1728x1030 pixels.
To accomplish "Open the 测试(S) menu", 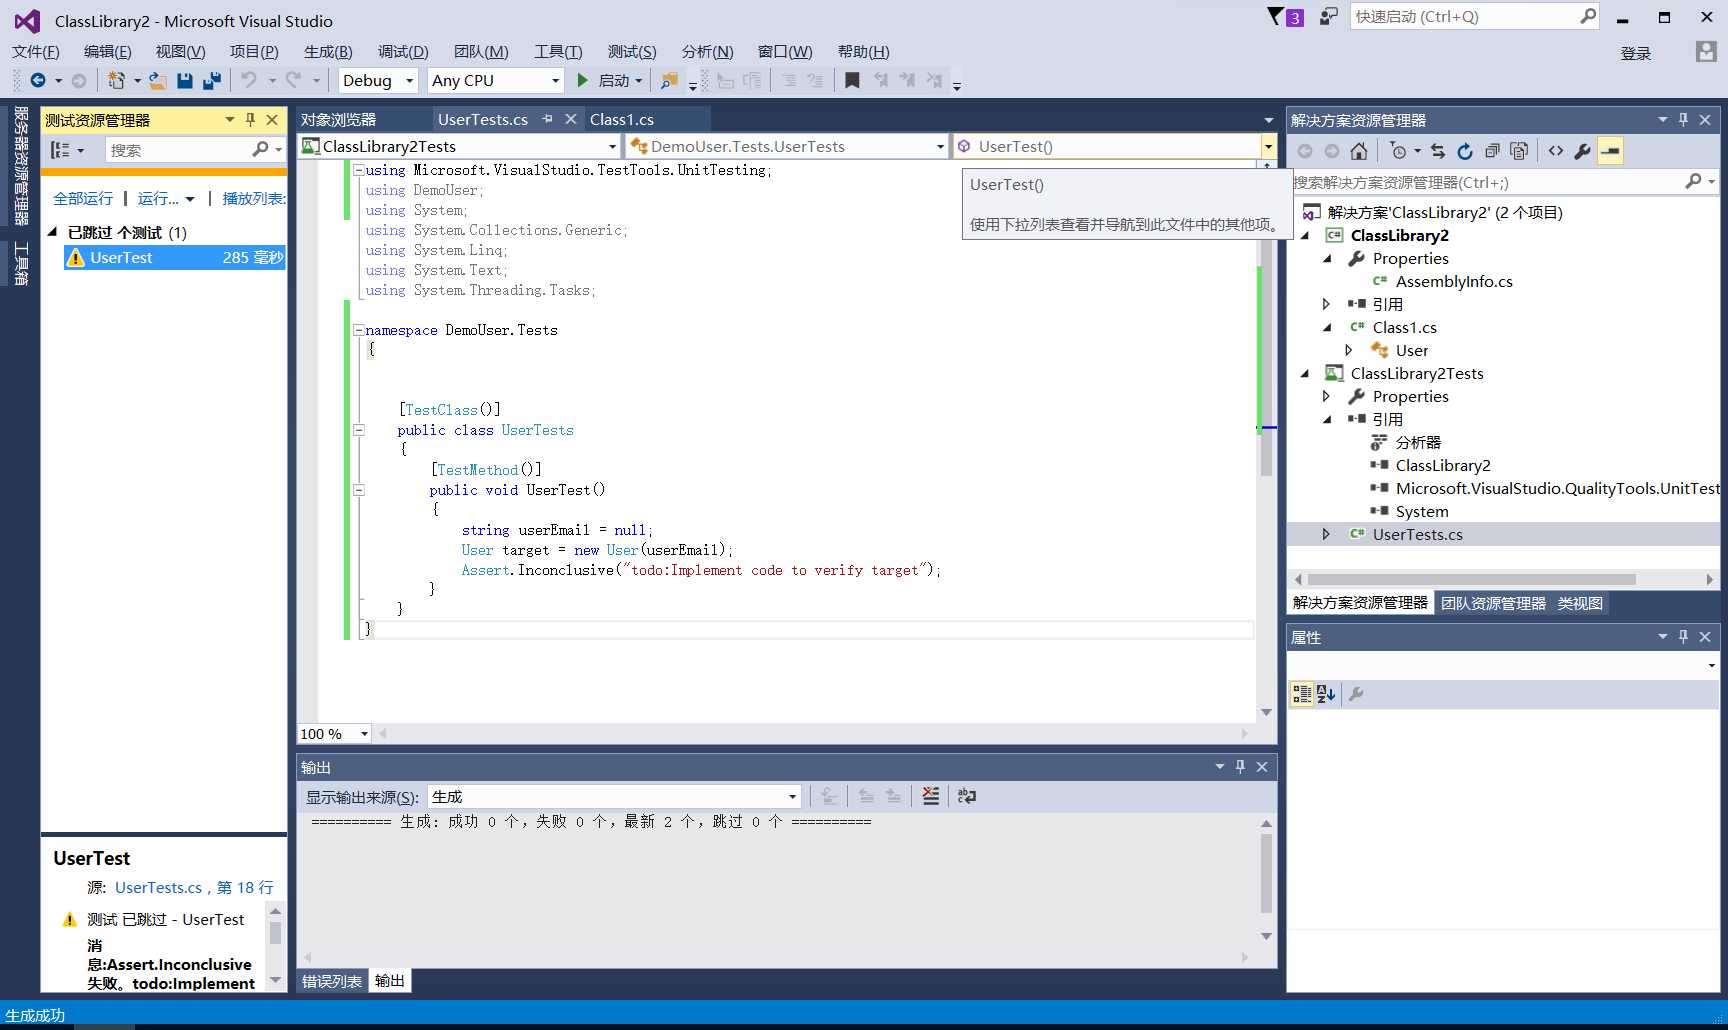I will 632,52.
